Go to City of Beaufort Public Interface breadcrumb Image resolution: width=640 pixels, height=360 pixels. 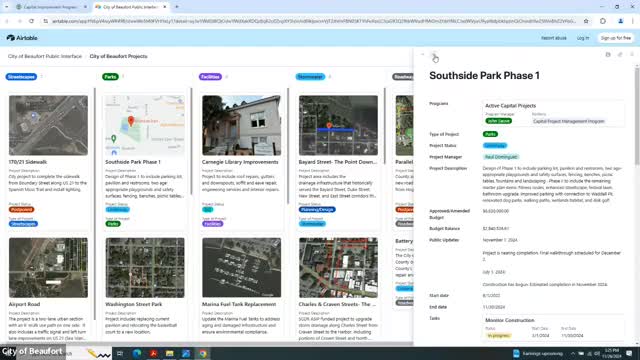tap(45, 56)
